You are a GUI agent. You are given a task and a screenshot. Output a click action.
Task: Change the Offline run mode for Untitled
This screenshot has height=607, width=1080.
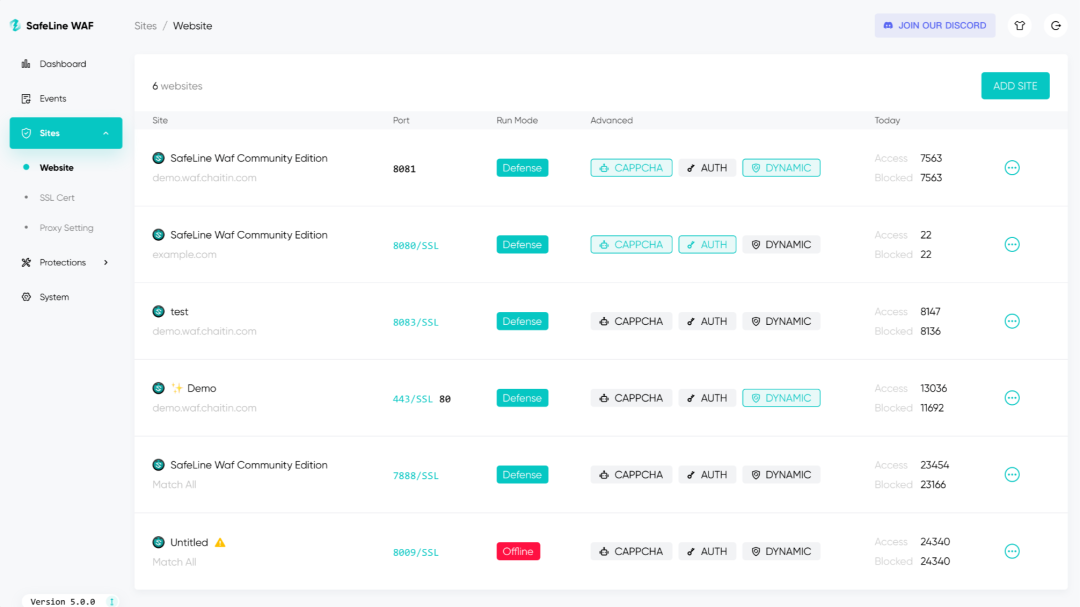click(x=518, y=551)
